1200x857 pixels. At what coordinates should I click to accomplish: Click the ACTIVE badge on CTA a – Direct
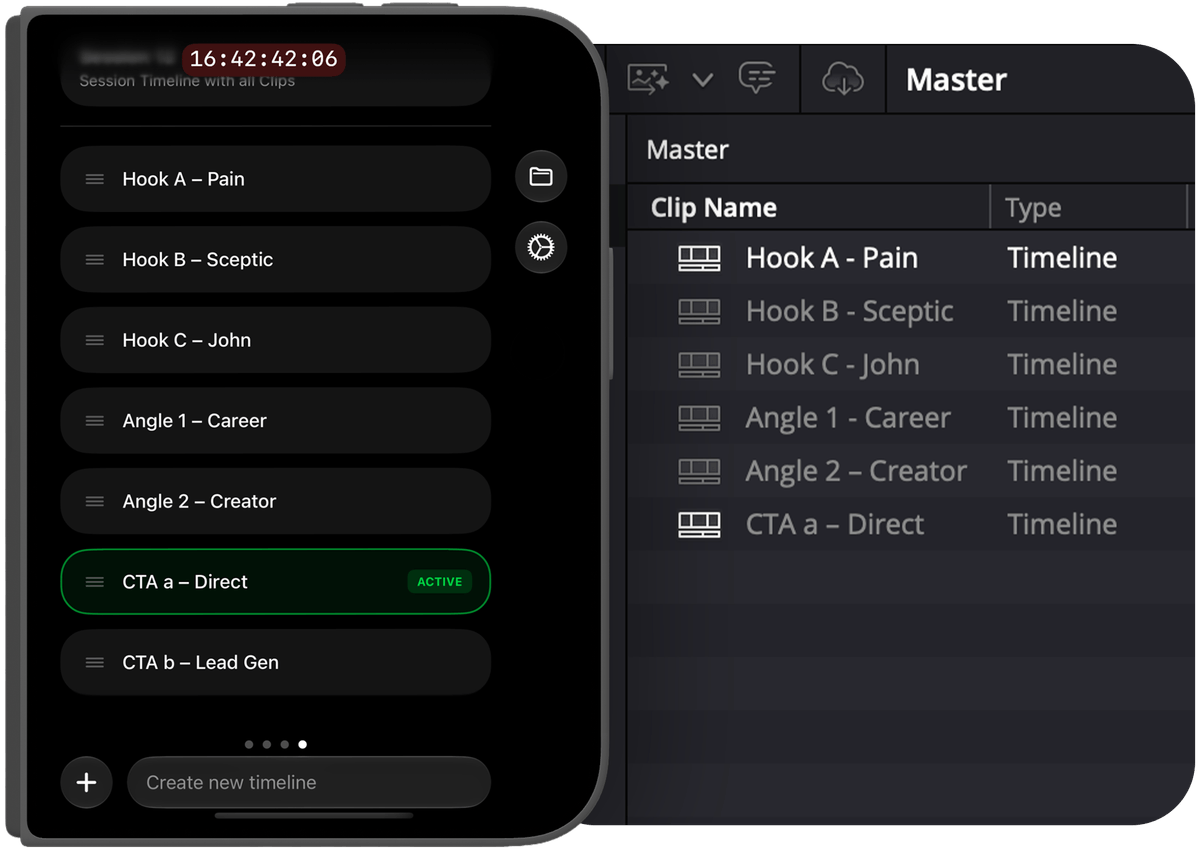[440, 582]
